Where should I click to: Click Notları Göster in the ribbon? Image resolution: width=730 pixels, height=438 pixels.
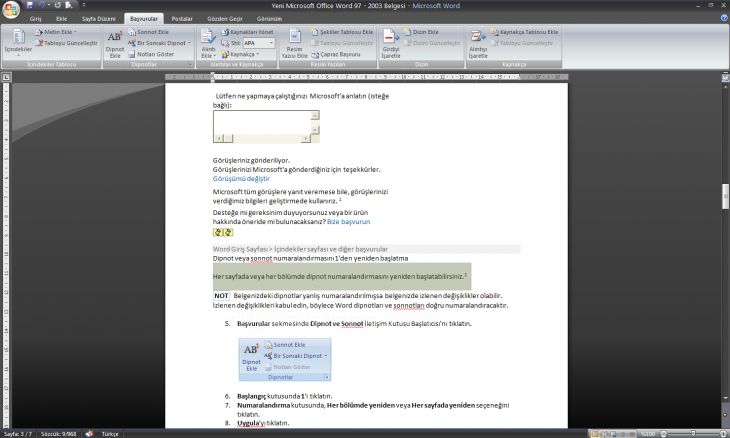tap(151, 54)
